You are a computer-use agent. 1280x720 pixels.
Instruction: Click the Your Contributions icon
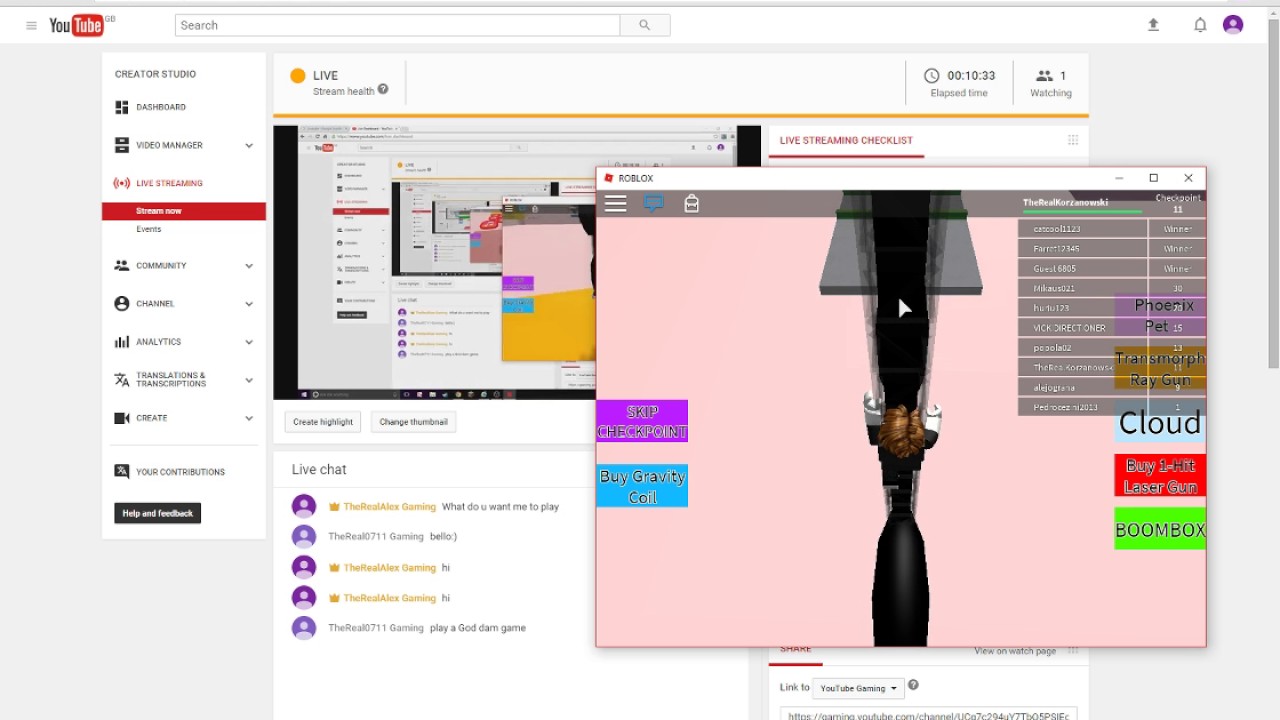[122, 471]
